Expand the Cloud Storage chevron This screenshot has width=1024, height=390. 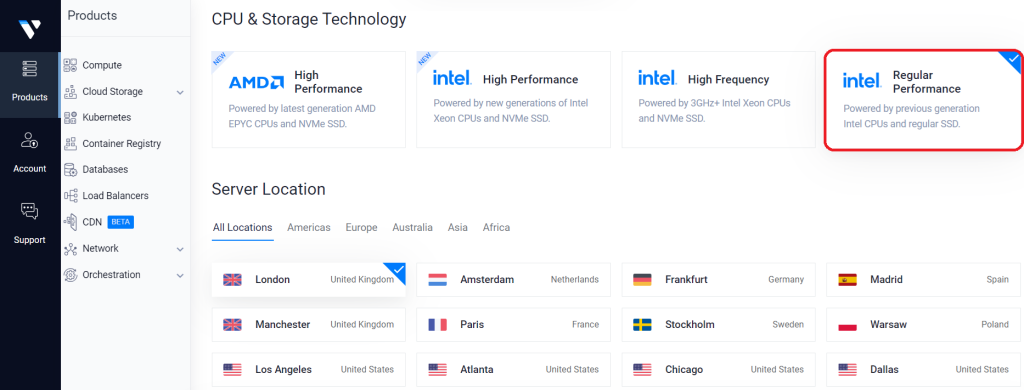coord(180,92)
